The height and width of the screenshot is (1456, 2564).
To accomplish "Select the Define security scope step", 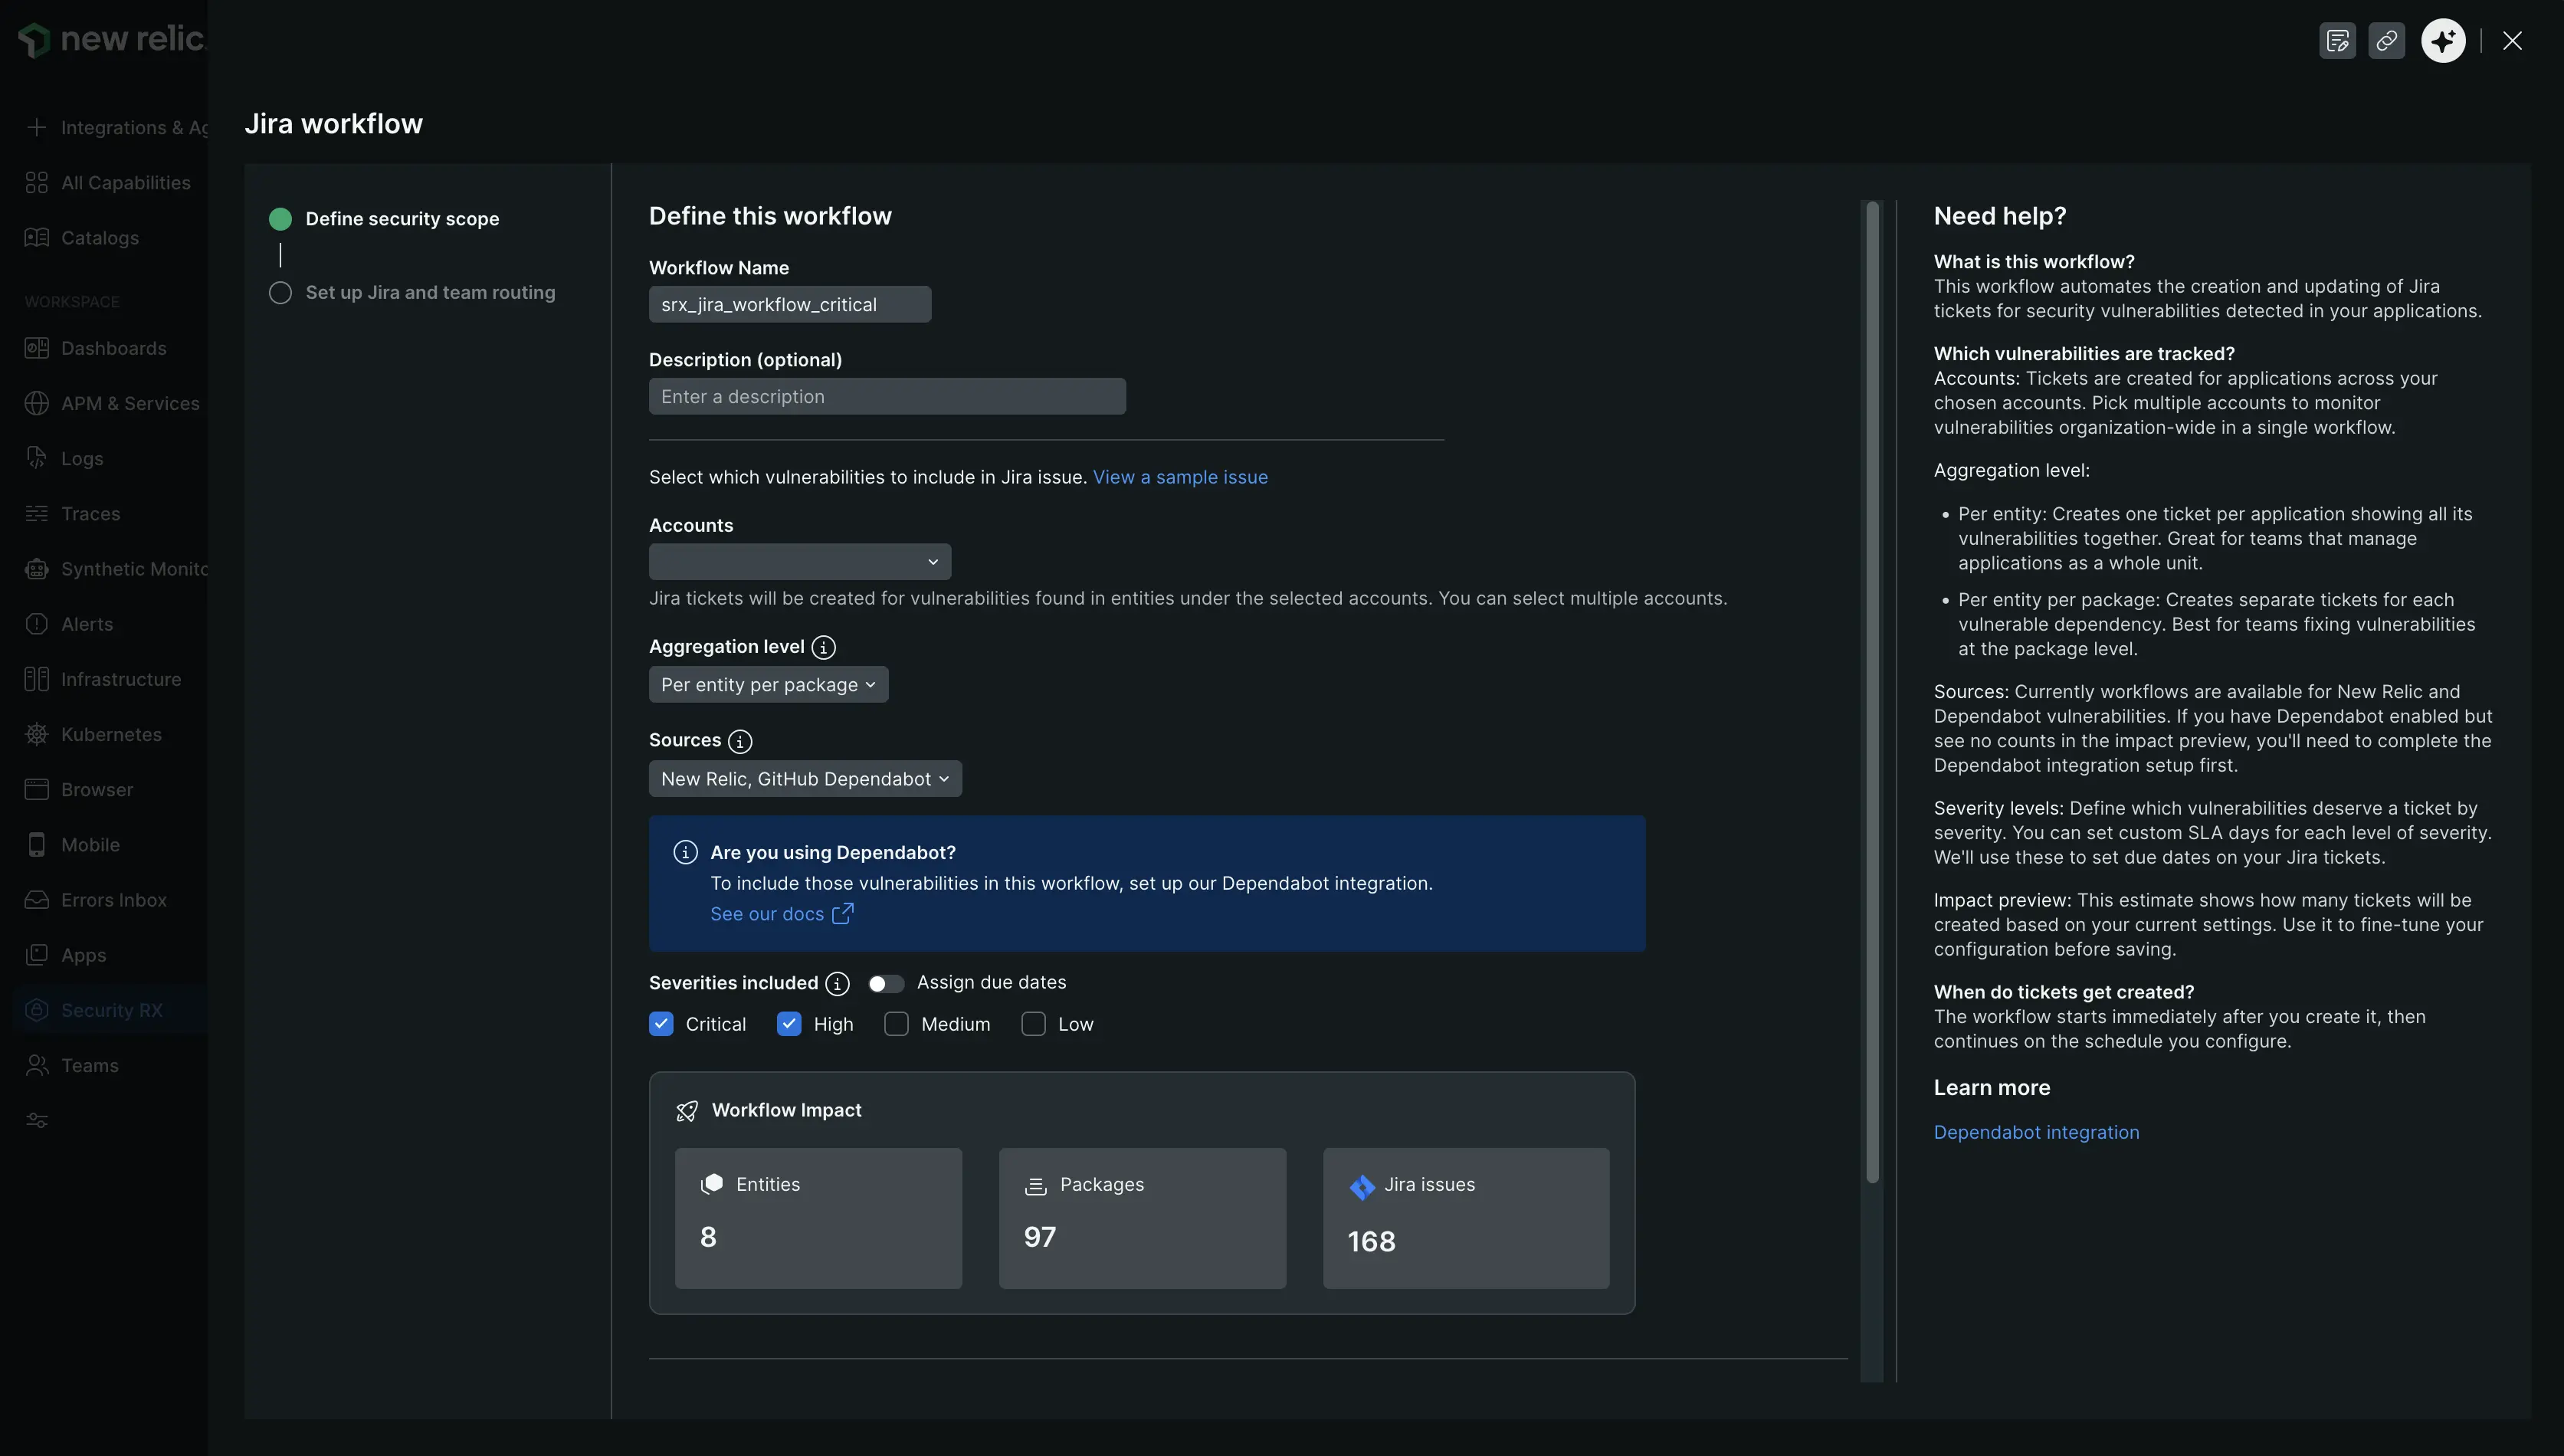I will click(384, 219).
